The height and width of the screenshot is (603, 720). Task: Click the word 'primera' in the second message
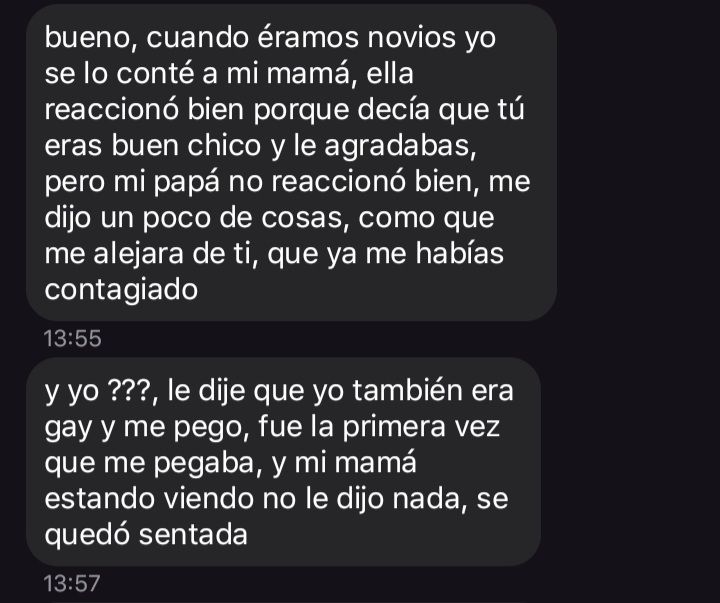[x=394, y=427]
